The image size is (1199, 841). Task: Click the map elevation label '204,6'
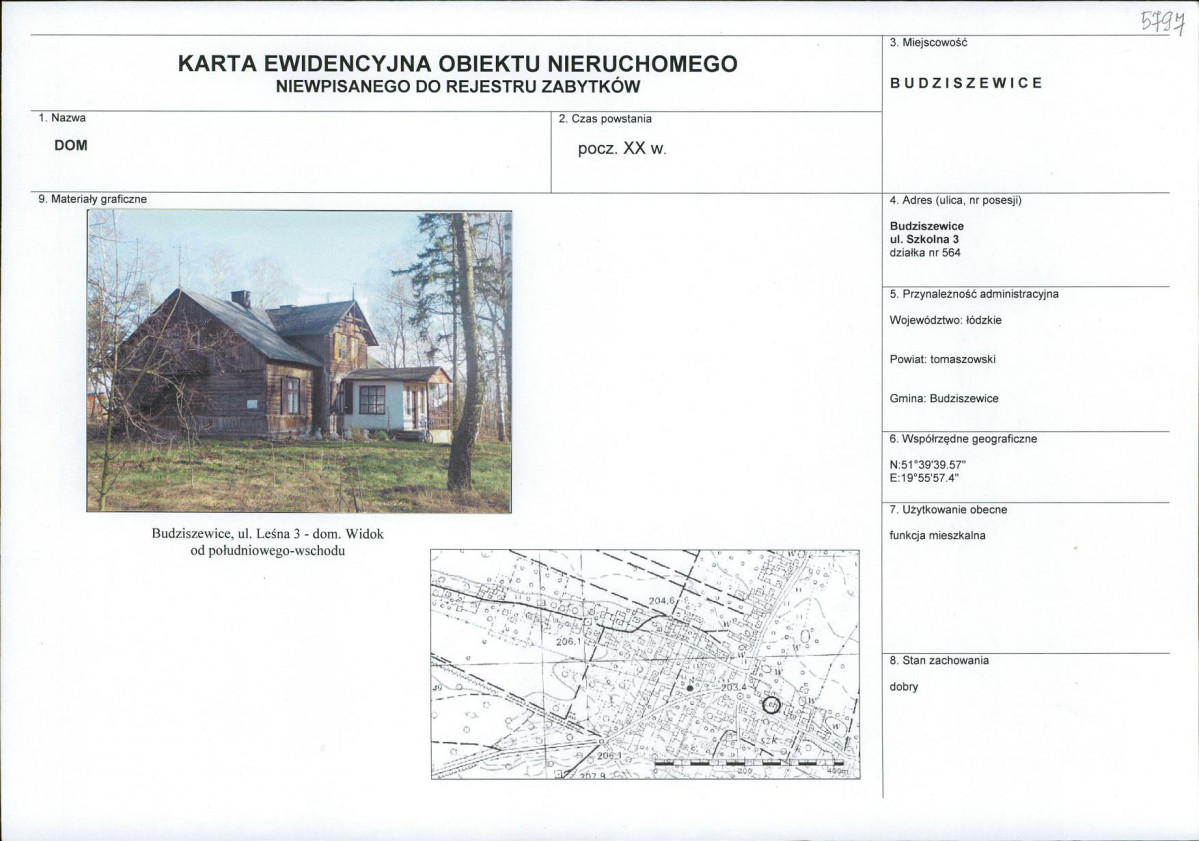tap(662, 601)
